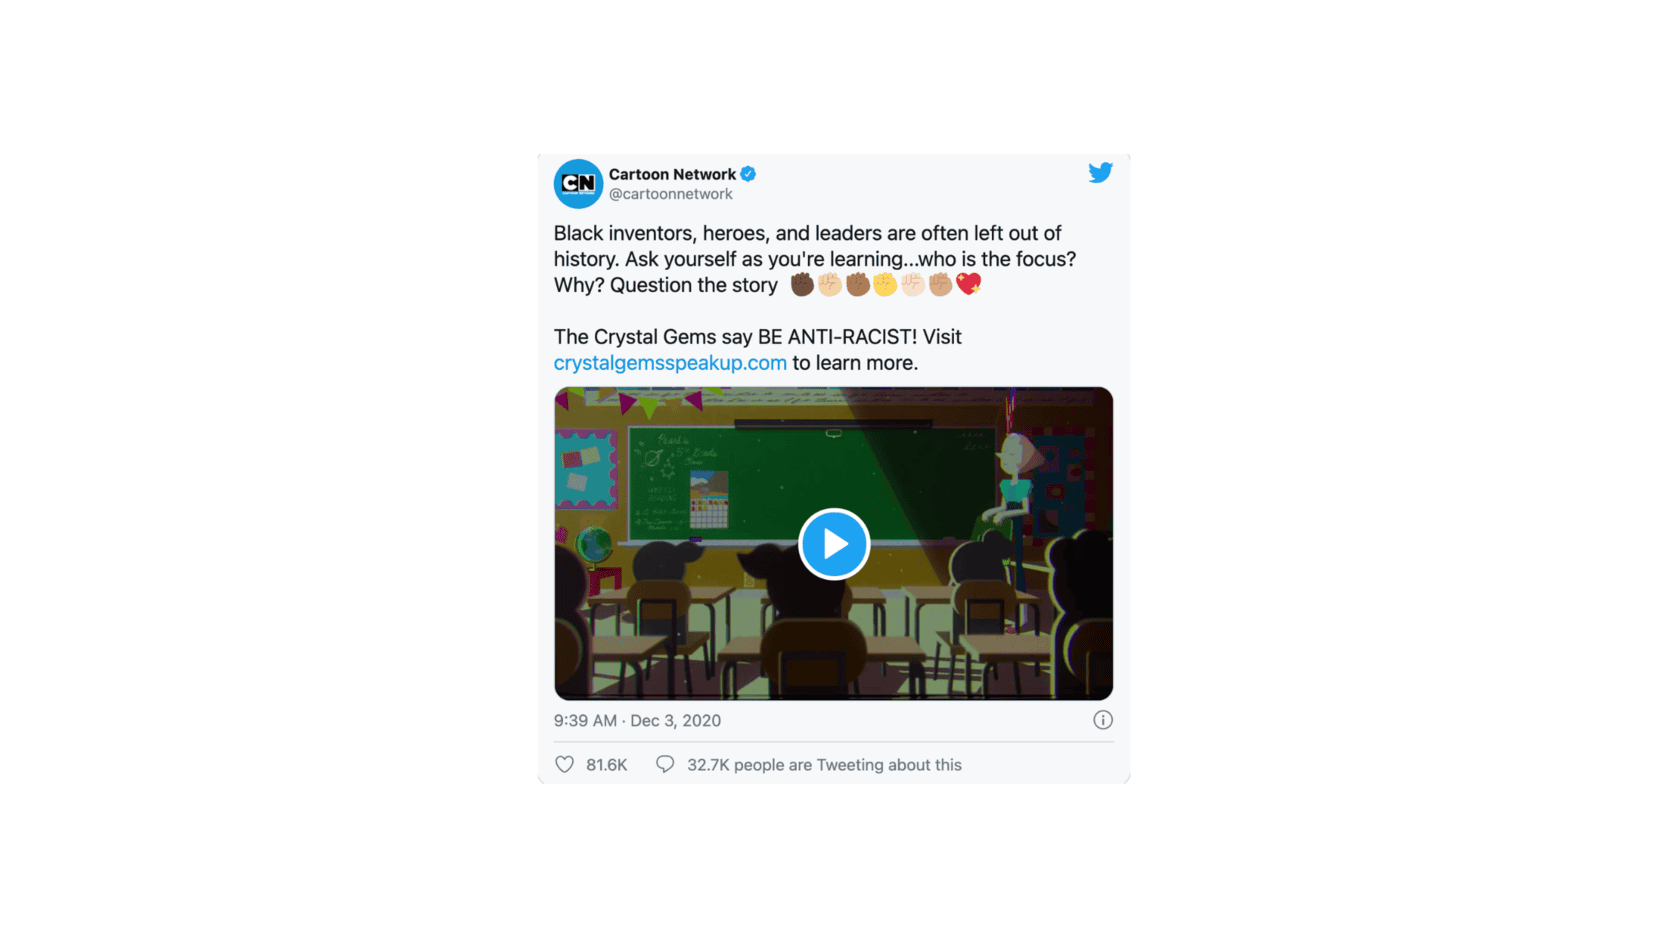This screenshot has width=1668, height=938.
Task: Click the red sparkling heart emoji
Action: [x=968, y=284]
